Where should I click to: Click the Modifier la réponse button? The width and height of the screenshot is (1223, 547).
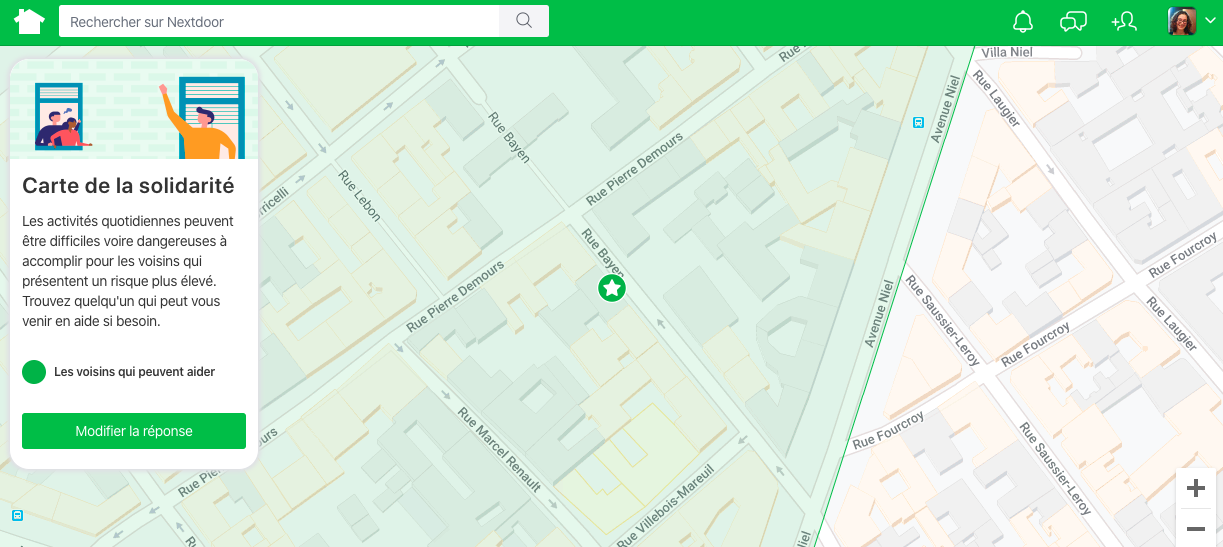point(134,431)
